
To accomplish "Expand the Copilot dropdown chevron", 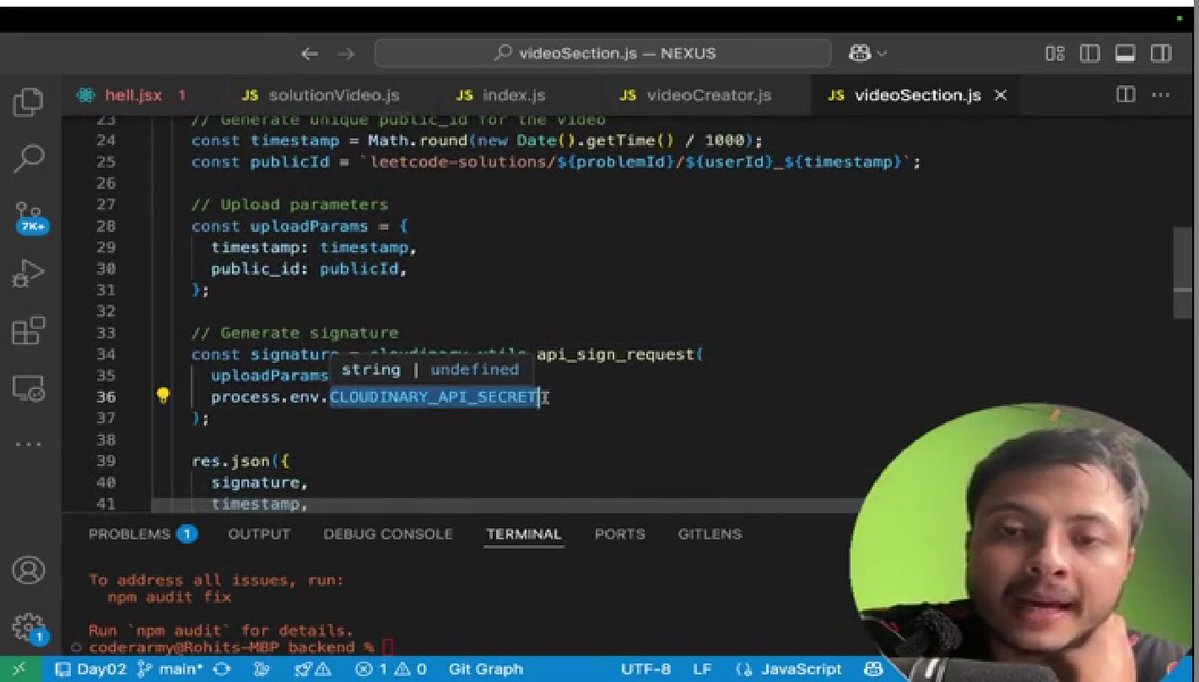I will [x=882, y=54].
